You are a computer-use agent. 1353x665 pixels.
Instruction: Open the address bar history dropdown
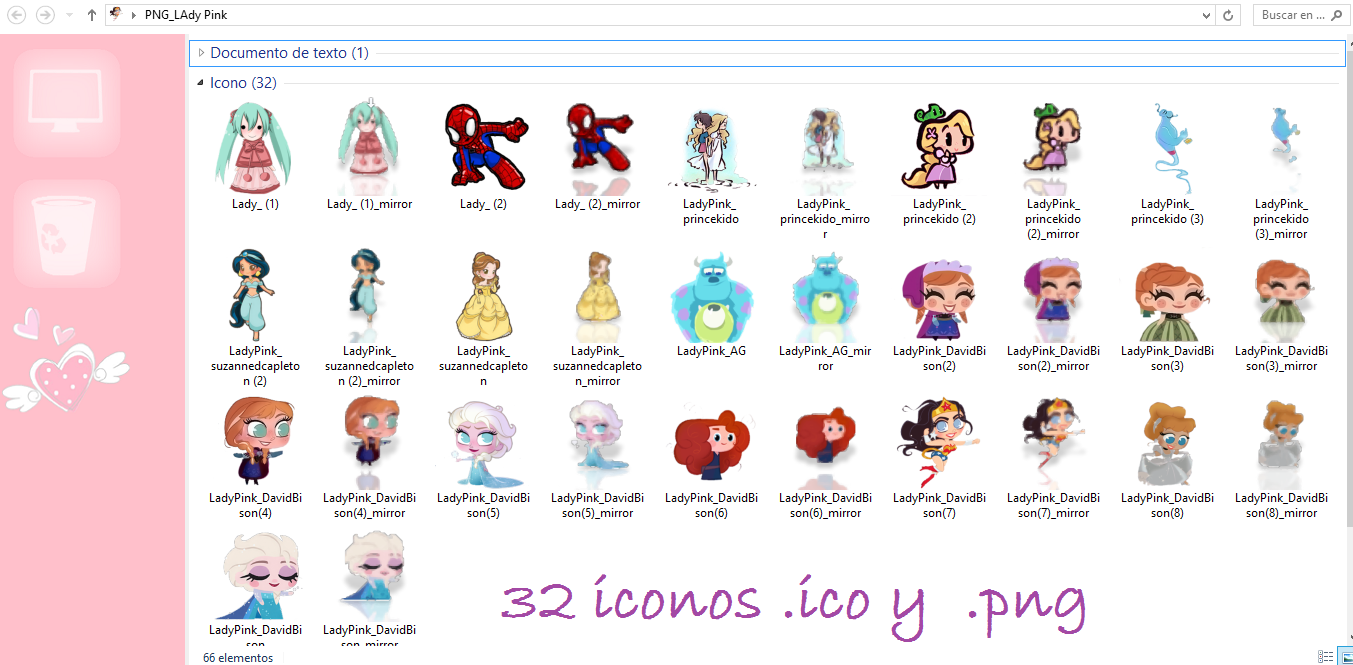[x=1207, y=15]
